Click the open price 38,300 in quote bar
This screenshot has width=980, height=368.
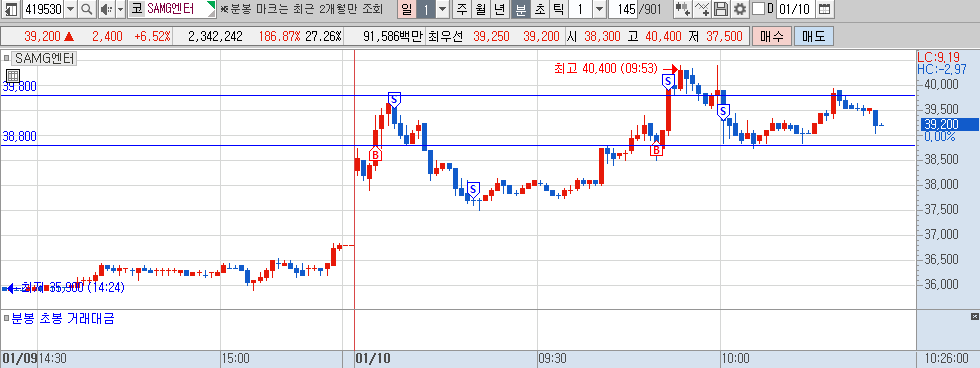[x=602, y=37]
